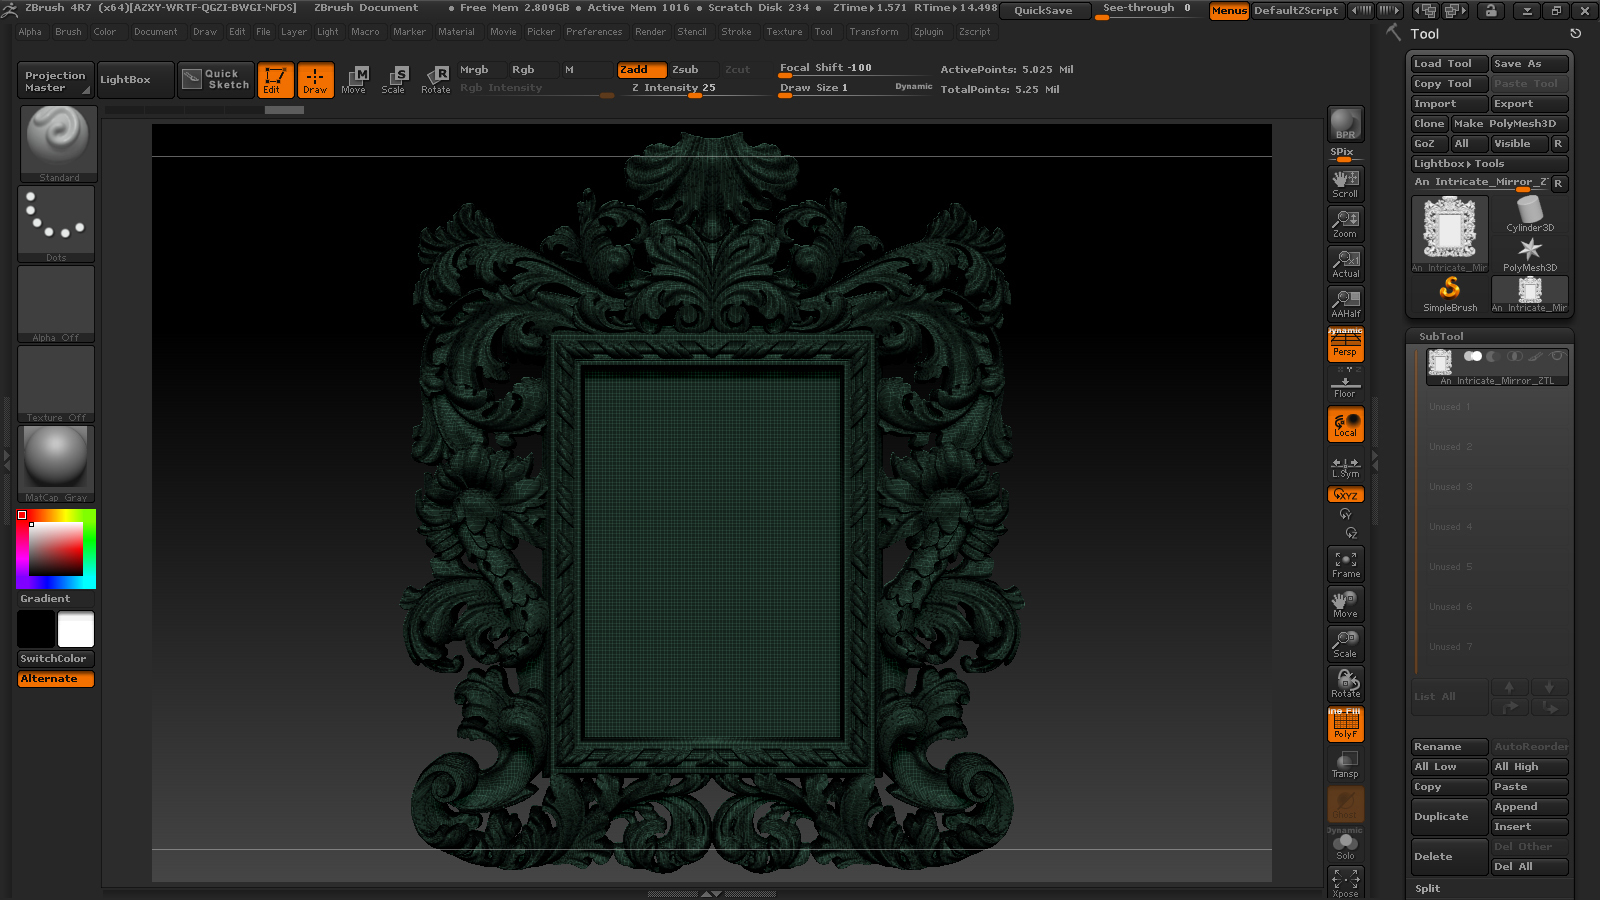The image size is (1600, 900).
Task: Expand the Split section
Action: pyautogui.click(x=1428, y=888)
